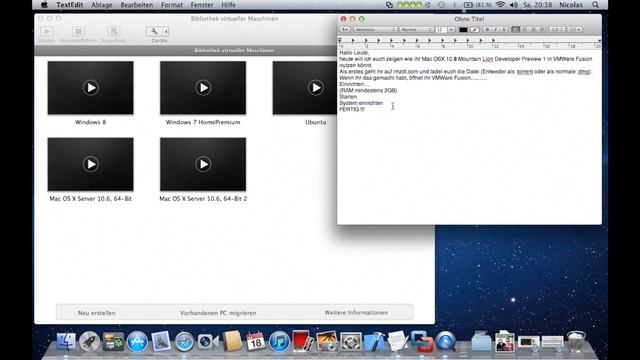640x360 pixels.
Task: Open the Fenster menu
Action: coord(202,5)
